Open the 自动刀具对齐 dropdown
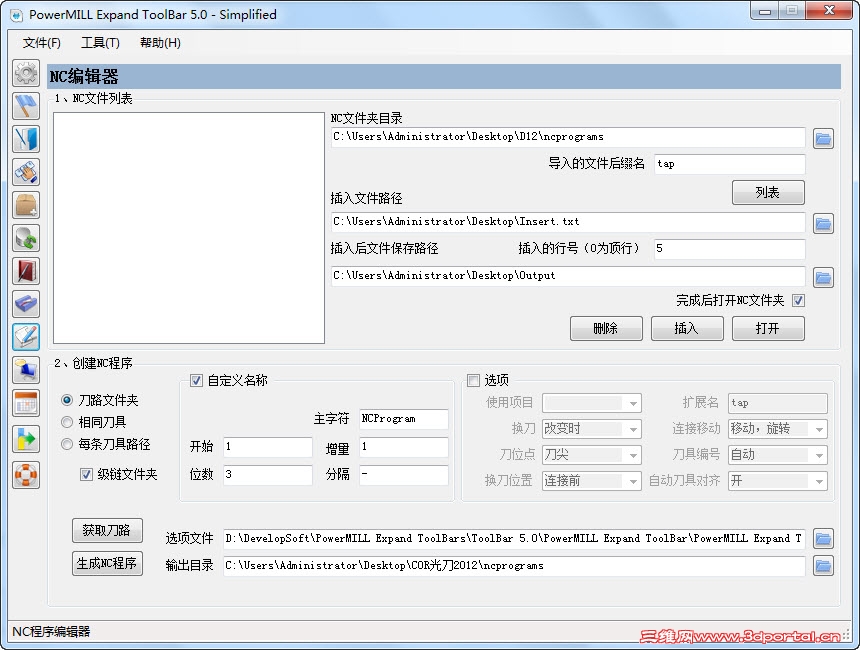This screenshot has width=860, height=650. click(x=777, y=481)
